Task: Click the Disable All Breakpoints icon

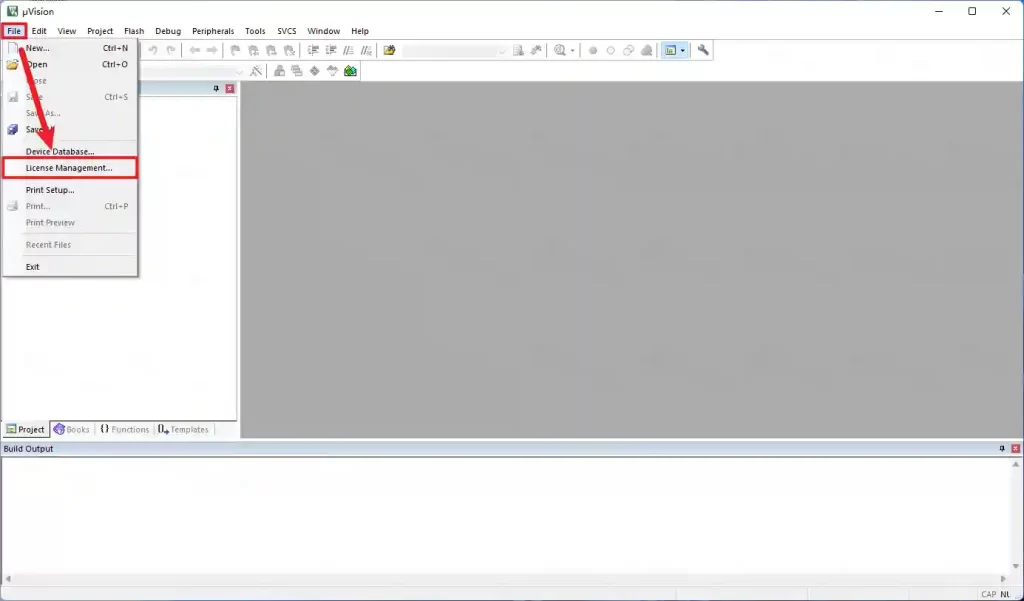Action: pos(628,50)
